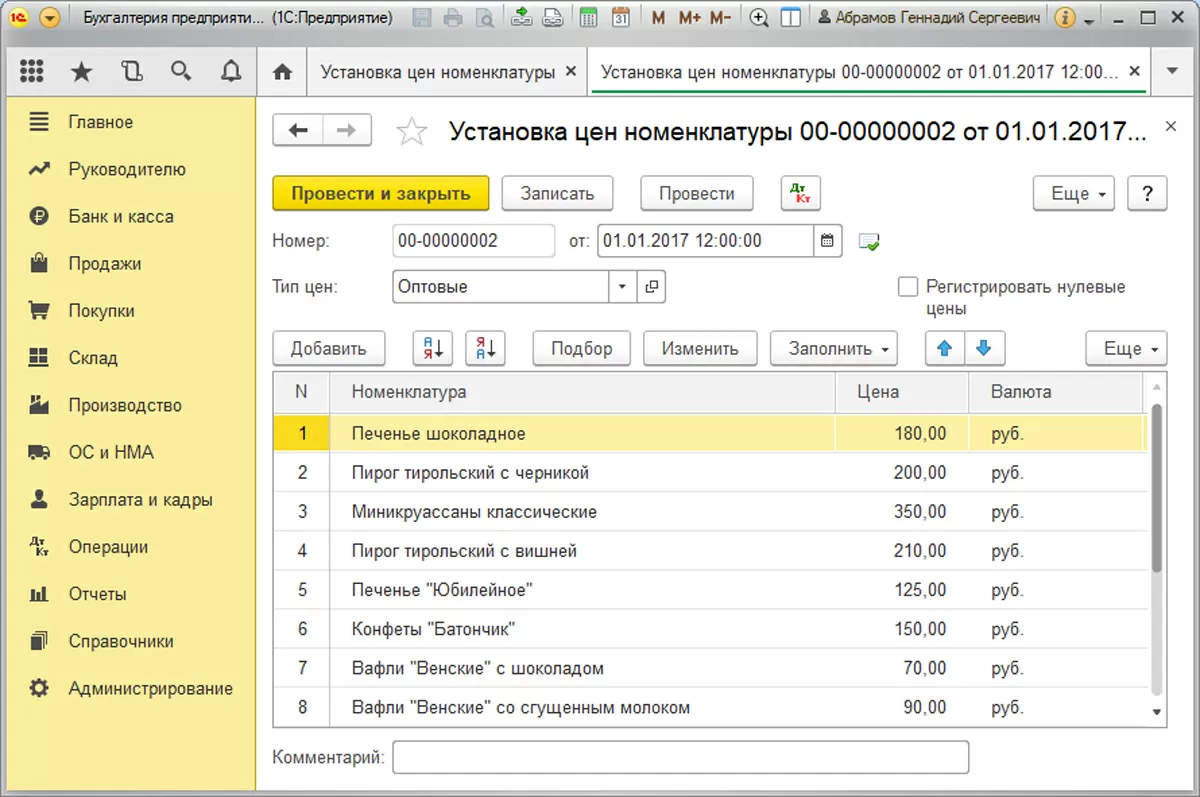Click the sort ascending icon
1200x797 pixels.
pos(433,349)
